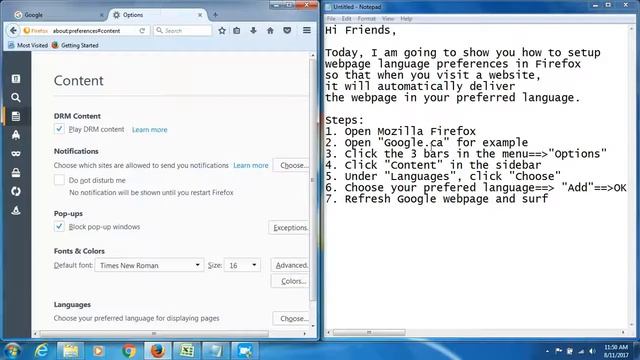
Task: Open Advanced fonts button
Action: 290,265
